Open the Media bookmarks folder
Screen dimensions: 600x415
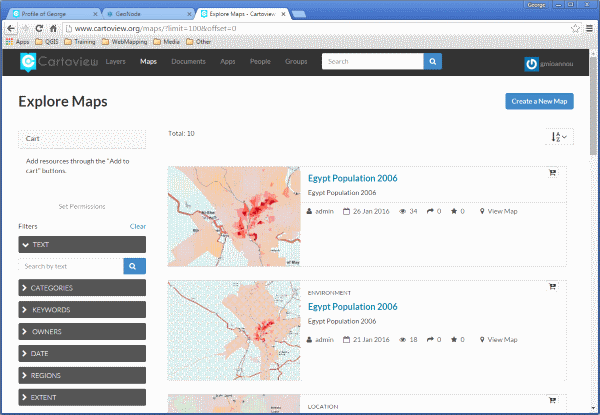(x=166, y=42)
